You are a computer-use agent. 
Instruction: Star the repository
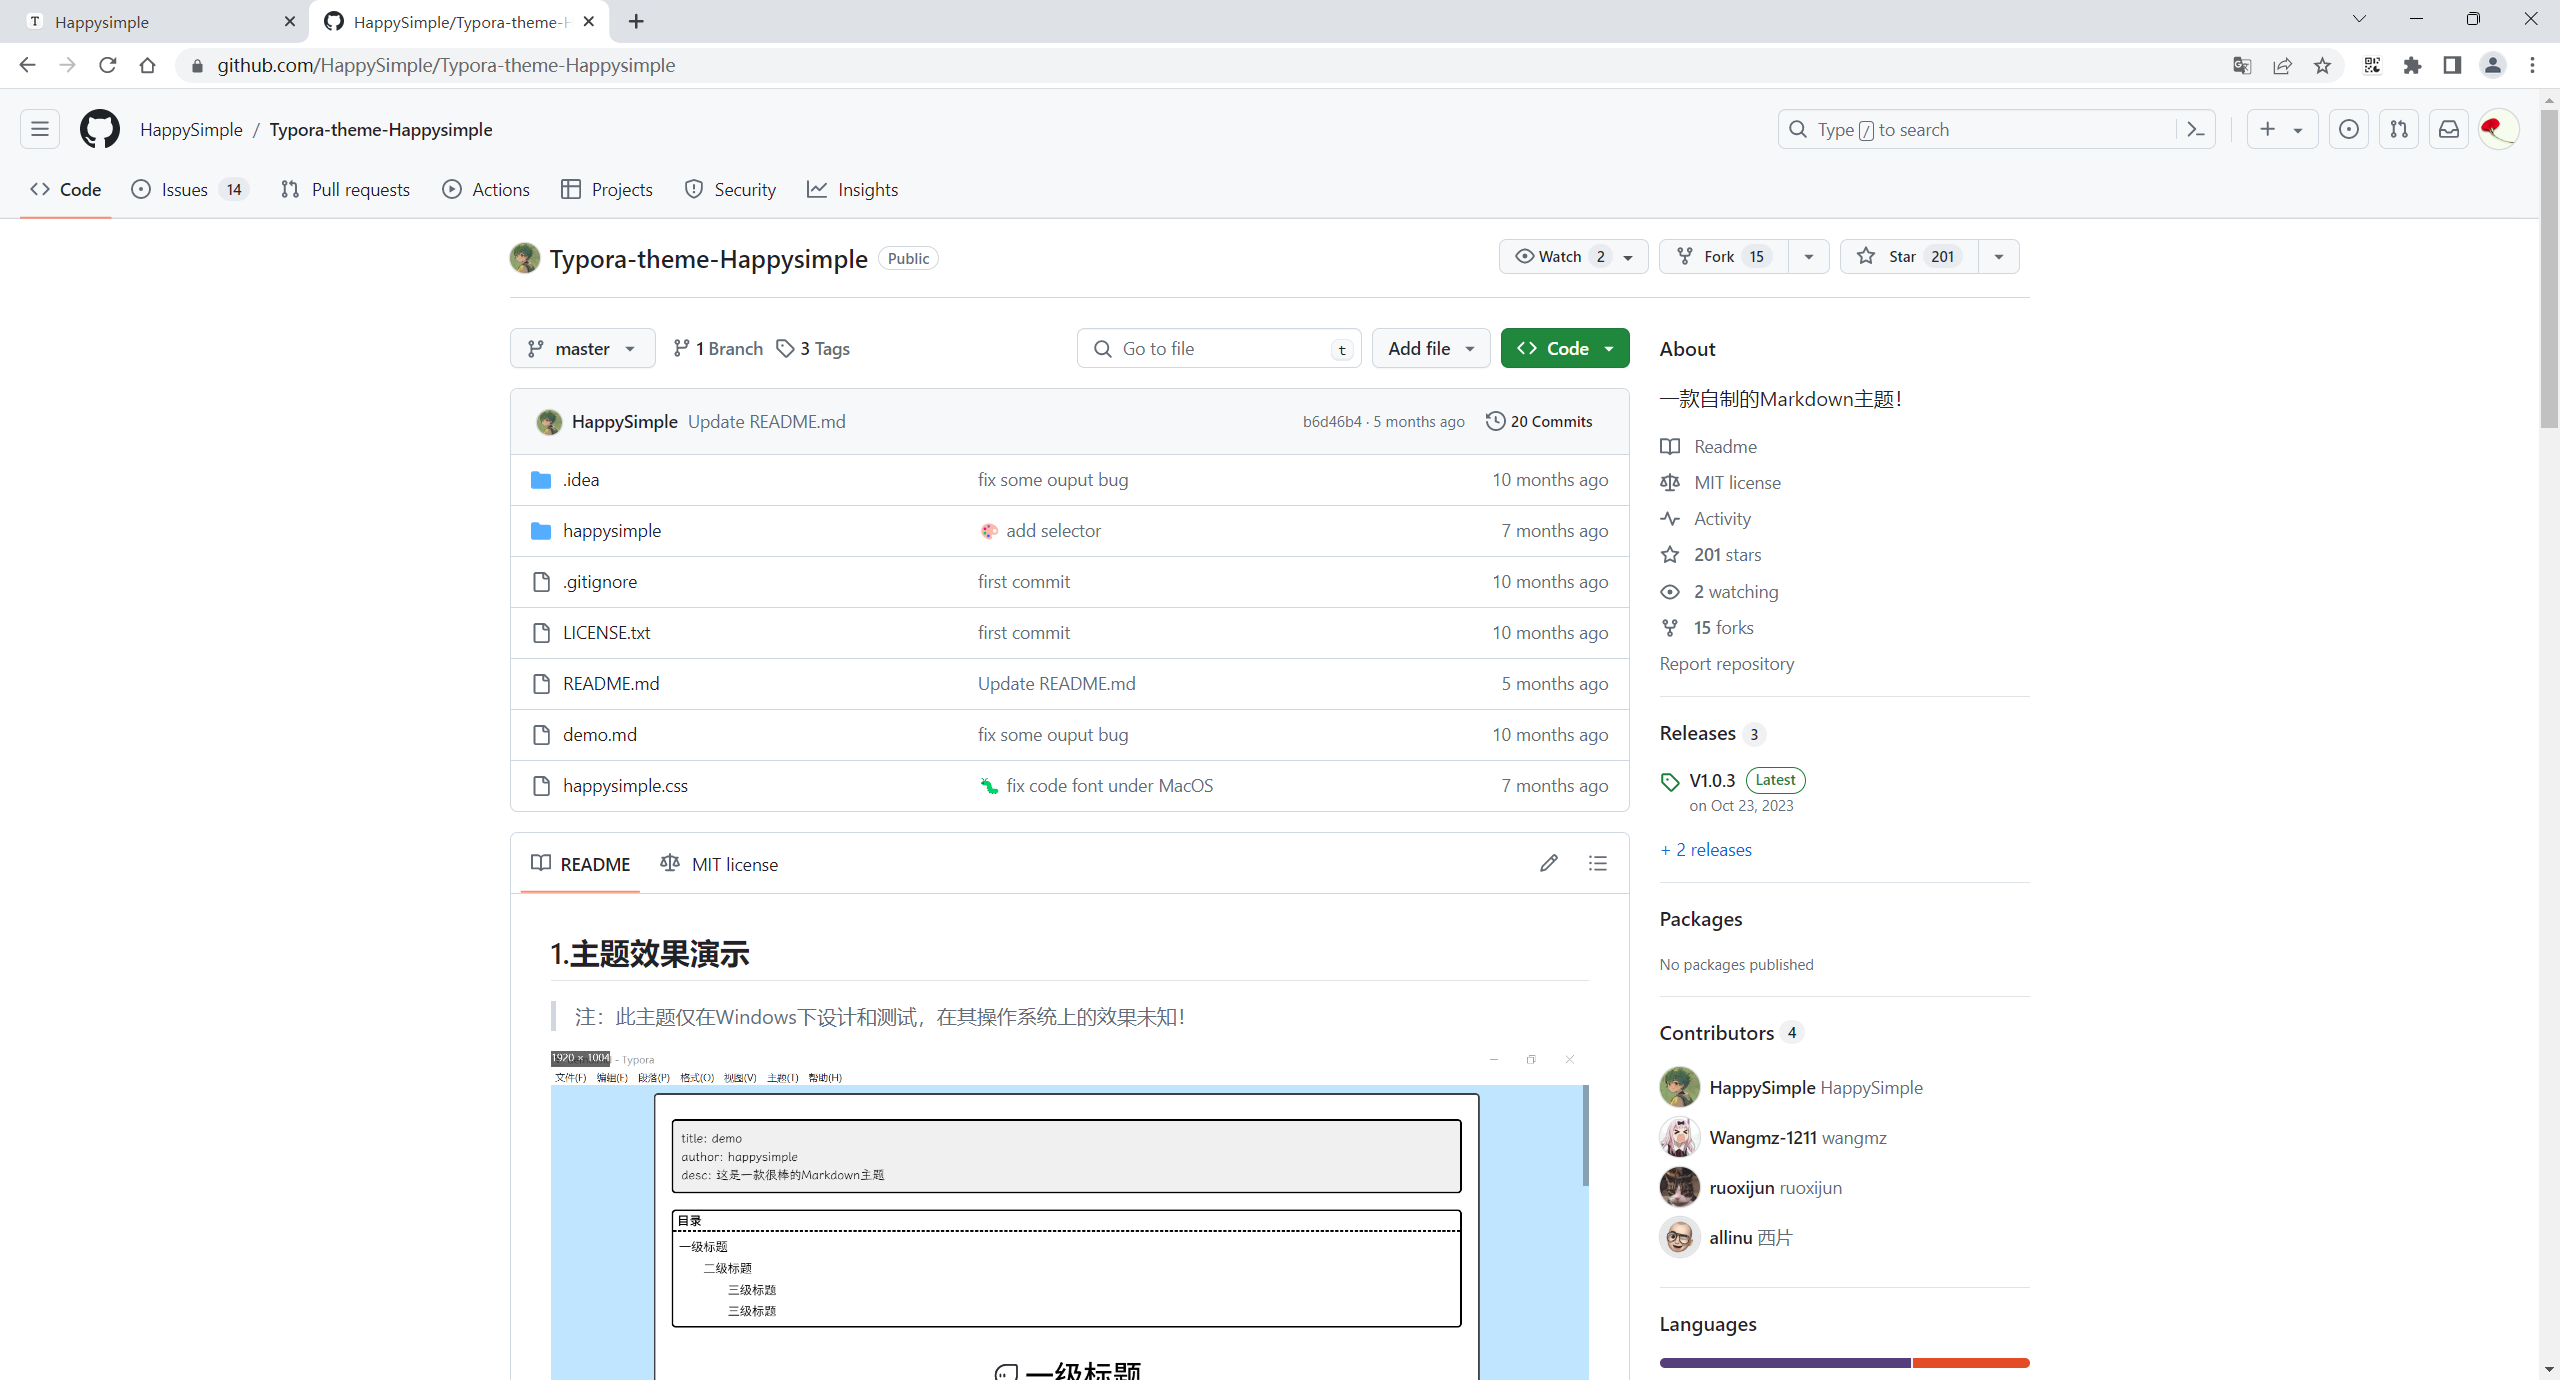click(1909, 257)
